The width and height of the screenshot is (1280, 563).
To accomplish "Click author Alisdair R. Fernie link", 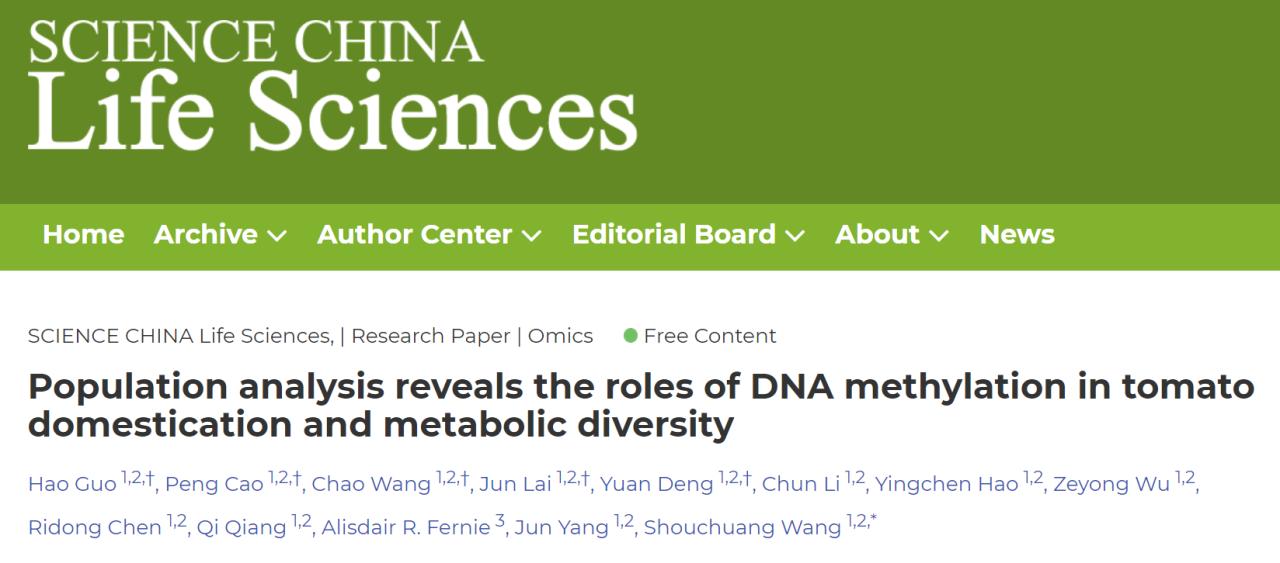I will 405,527.
